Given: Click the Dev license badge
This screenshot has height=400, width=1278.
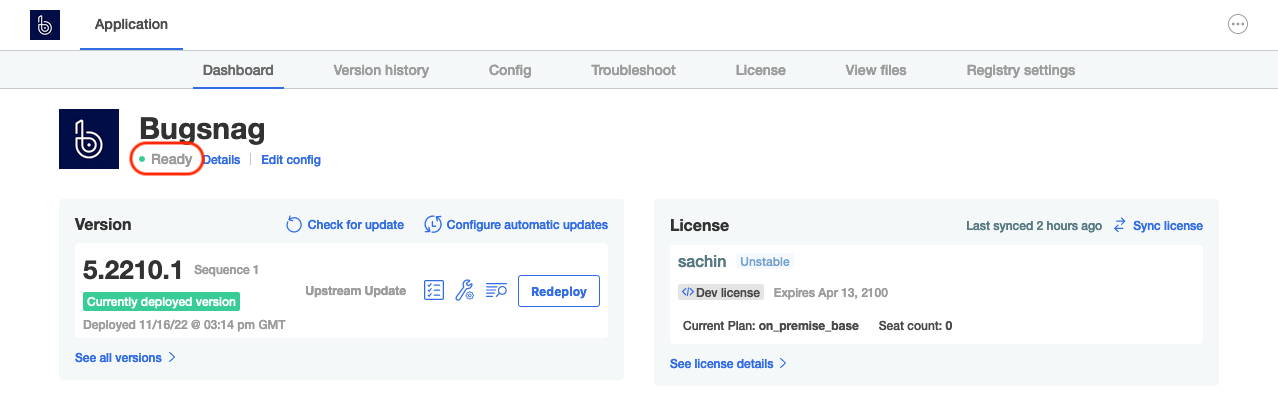Looking at the screenshot, I should (721, 293).
